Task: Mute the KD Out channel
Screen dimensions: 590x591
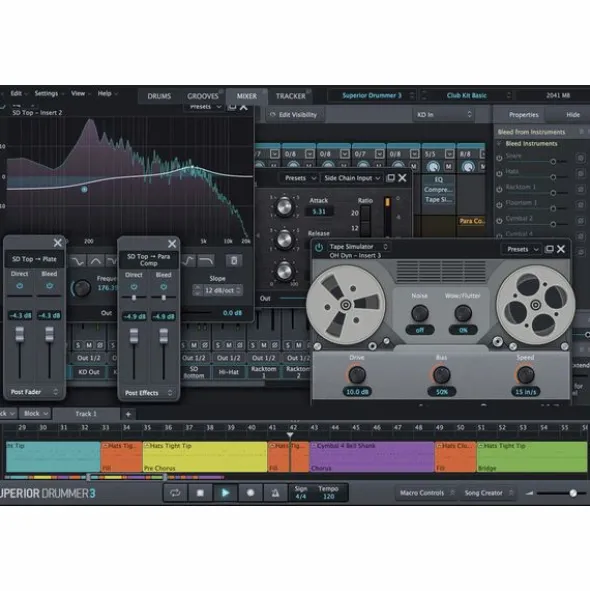Action: click(89, 345)
